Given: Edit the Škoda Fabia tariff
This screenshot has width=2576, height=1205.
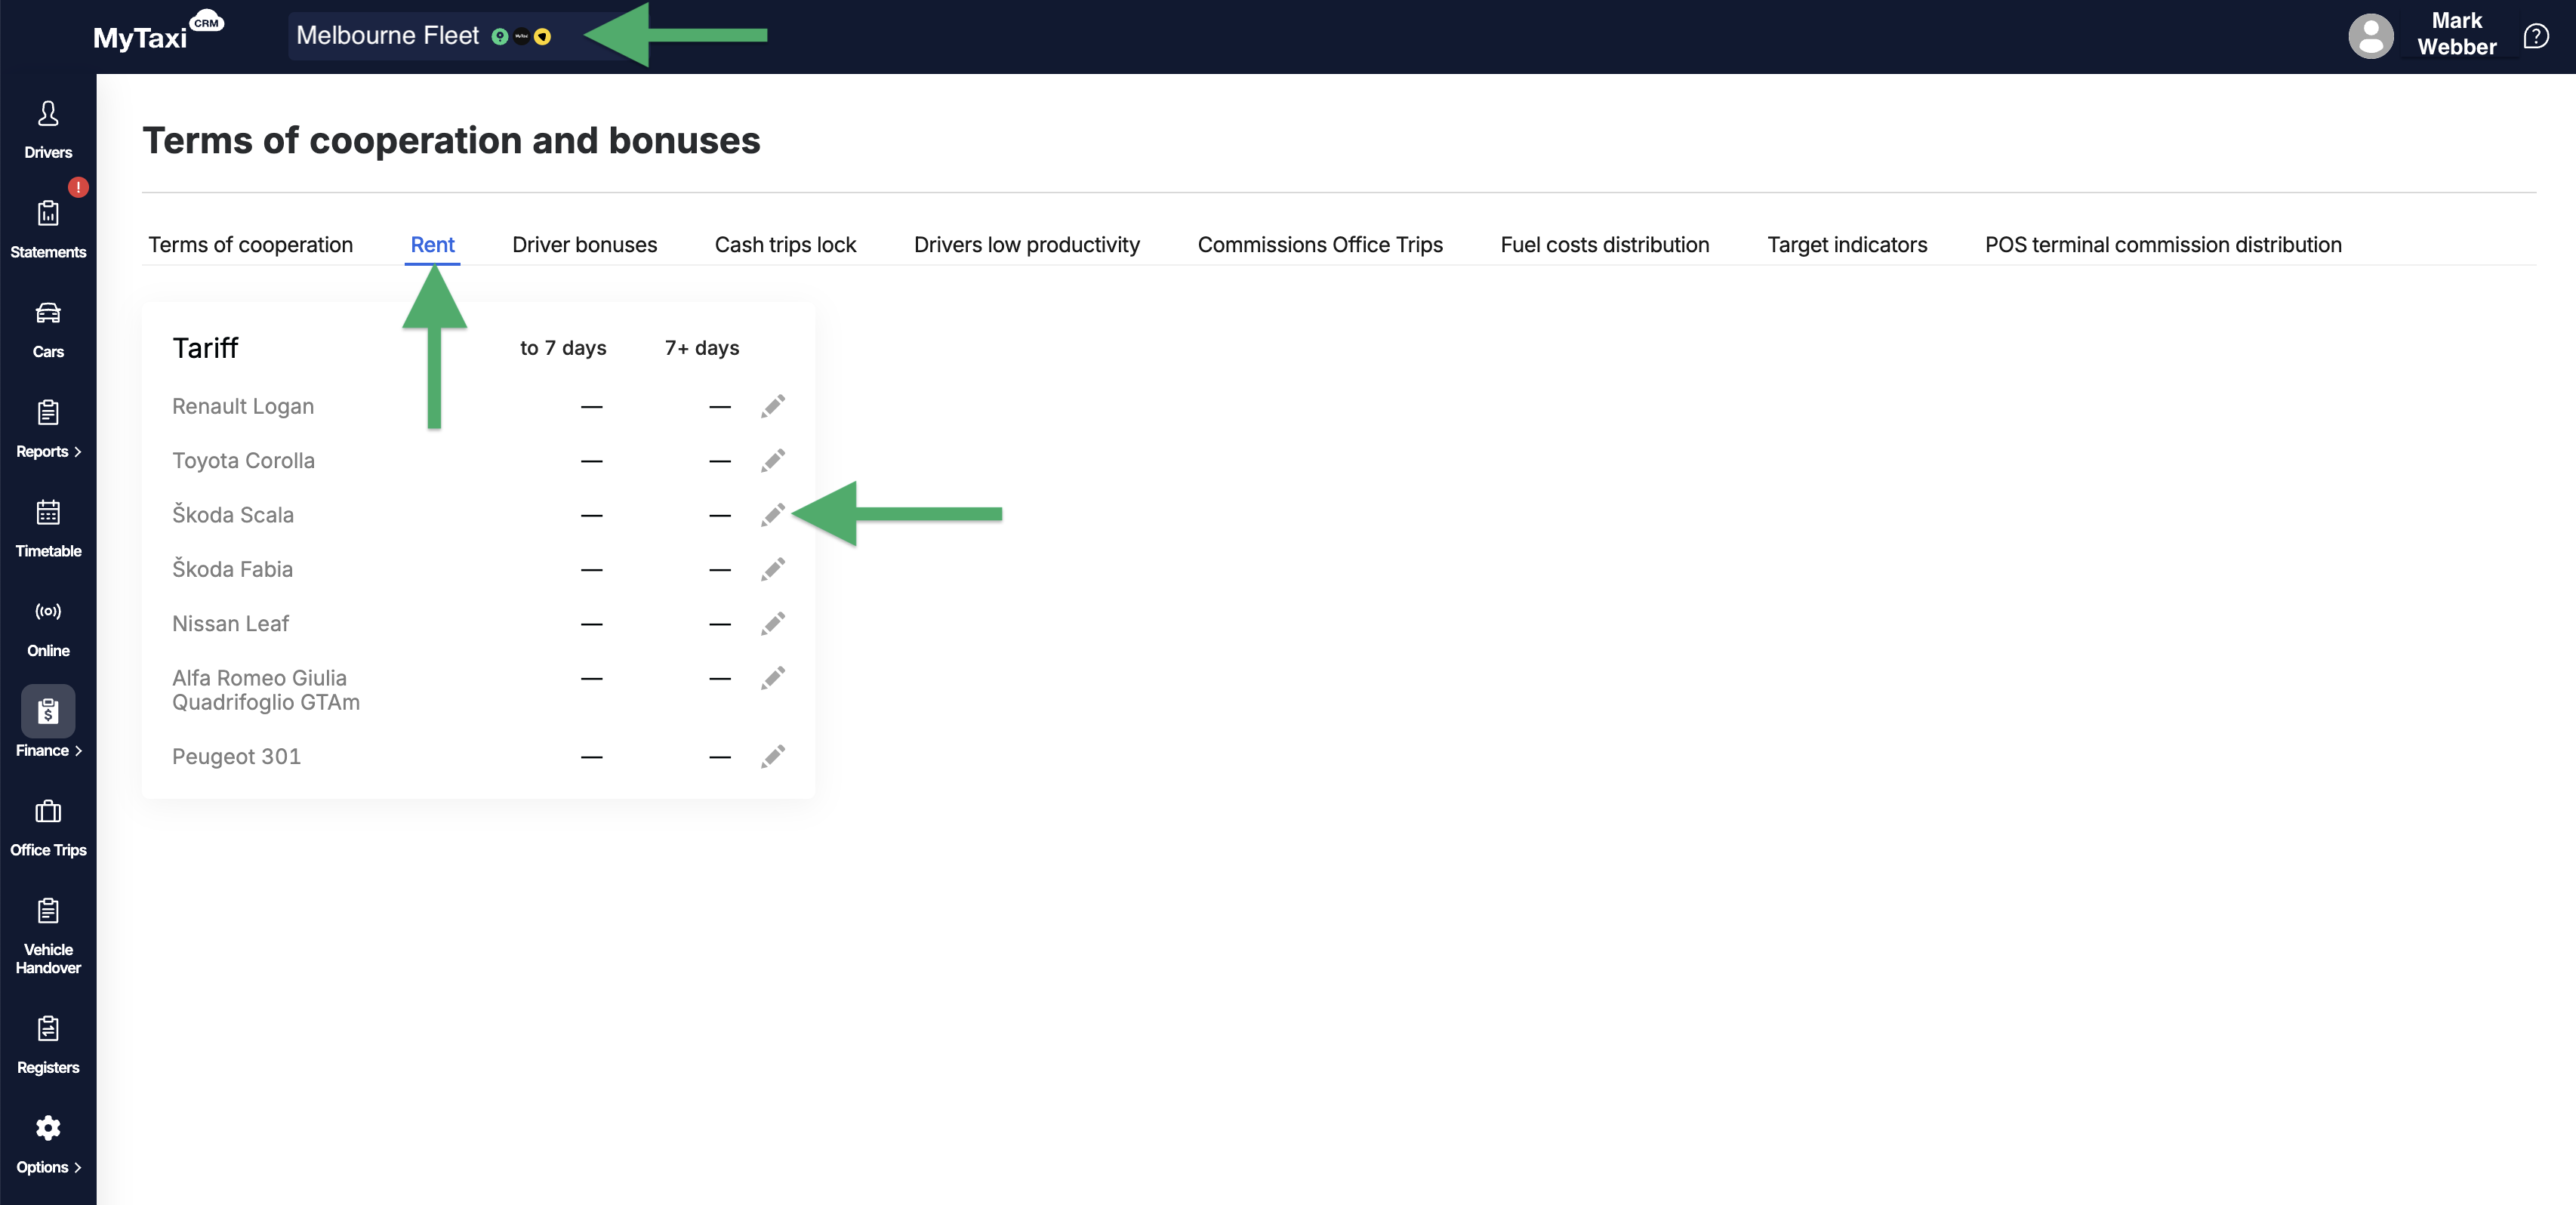Looking at the screenshot, I should click(773, 569).
